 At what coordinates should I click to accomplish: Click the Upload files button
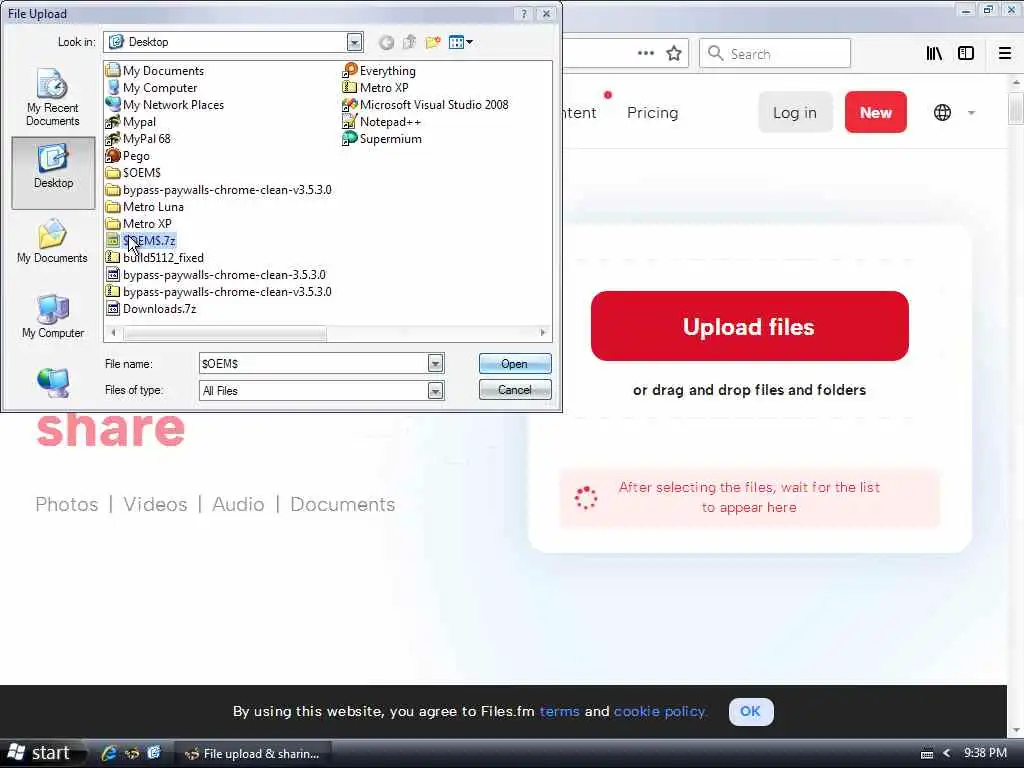click(x=750, y=326)
